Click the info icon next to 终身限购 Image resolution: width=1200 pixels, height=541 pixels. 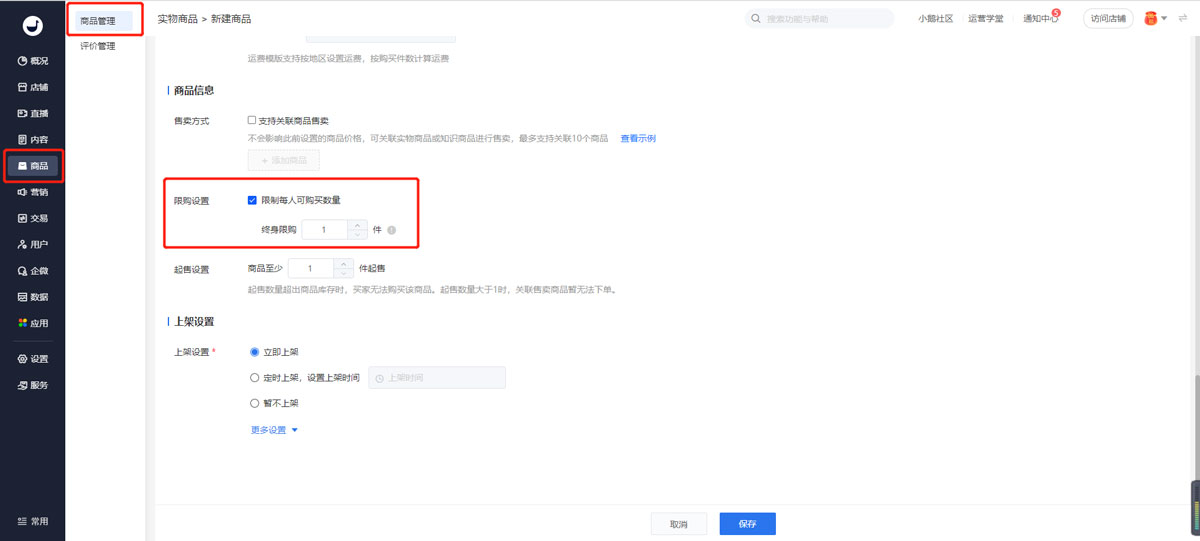click(x=392, y=230)
